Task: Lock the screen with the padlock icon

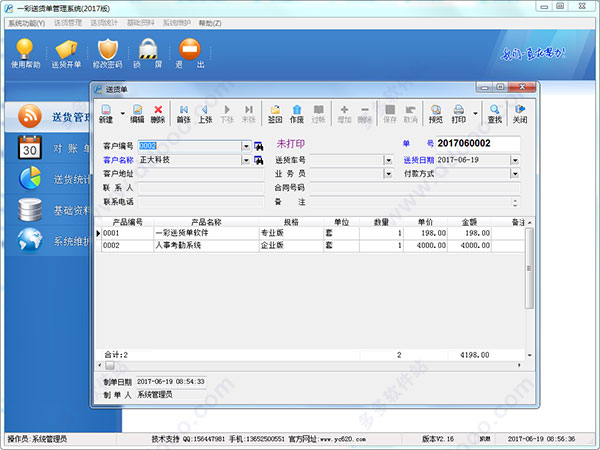Action: click(148, 54)
